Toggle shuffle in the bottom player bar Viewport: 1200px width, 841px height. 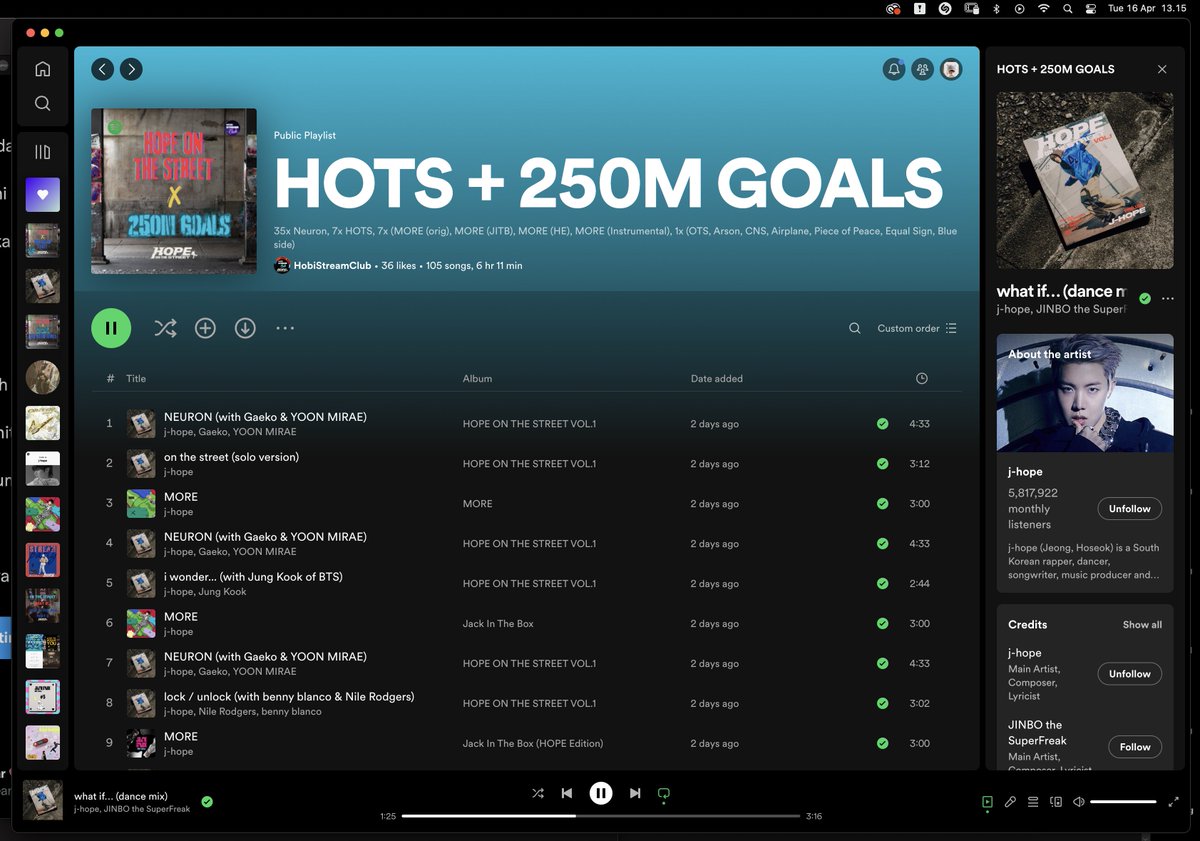(x=538, y=793)
